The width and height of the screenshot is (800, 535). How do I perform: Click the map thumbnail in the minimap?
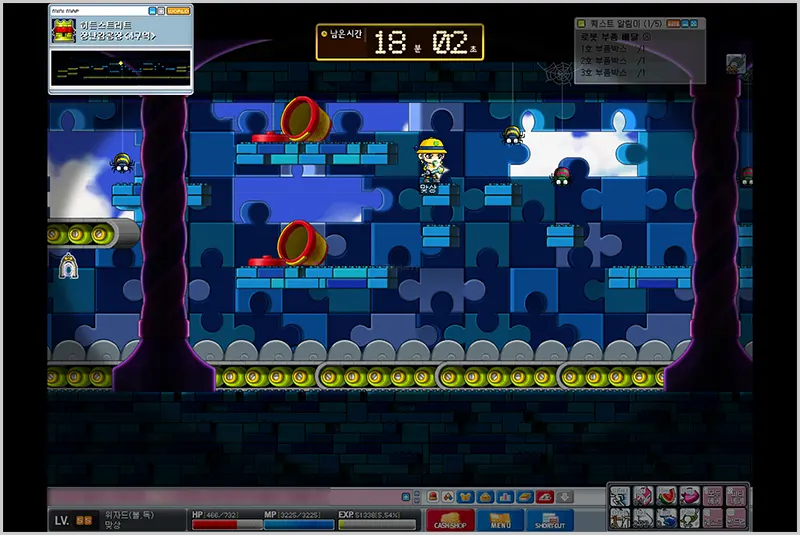[120, 68]
